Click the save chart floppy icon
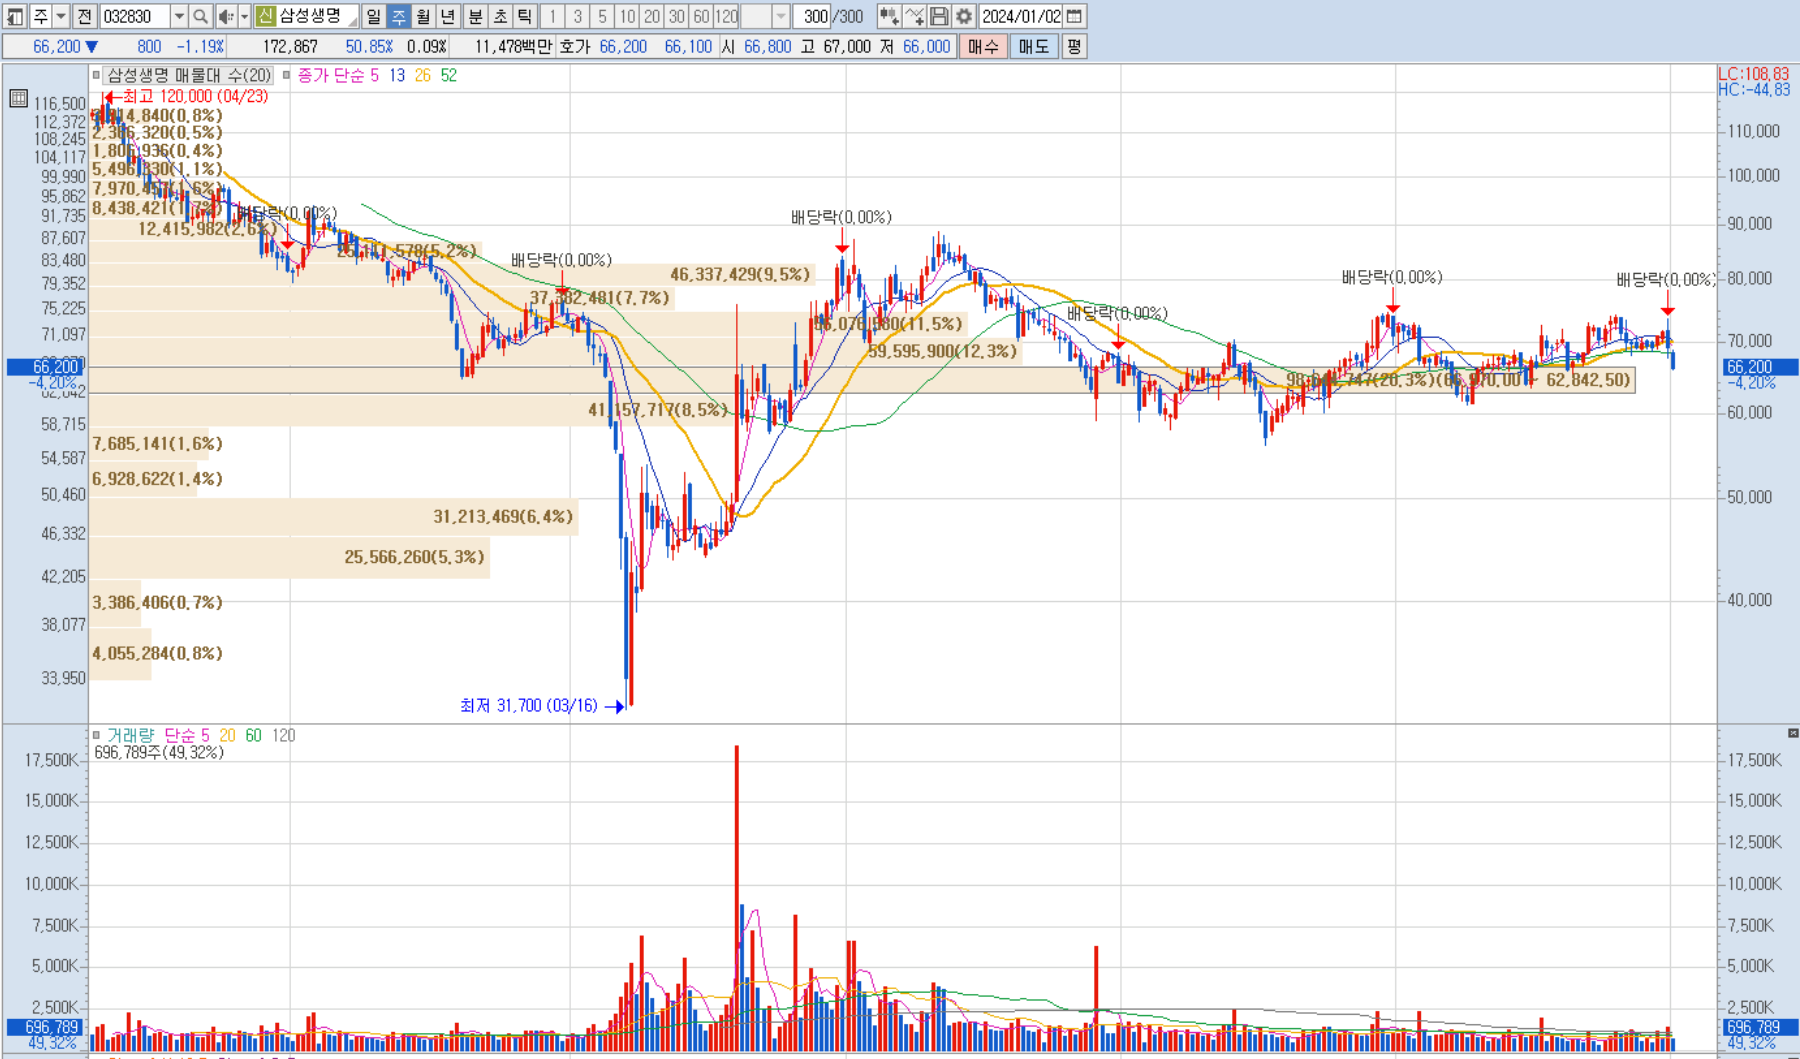This screenshot has width=1800, height=1059. pos(939,16)
